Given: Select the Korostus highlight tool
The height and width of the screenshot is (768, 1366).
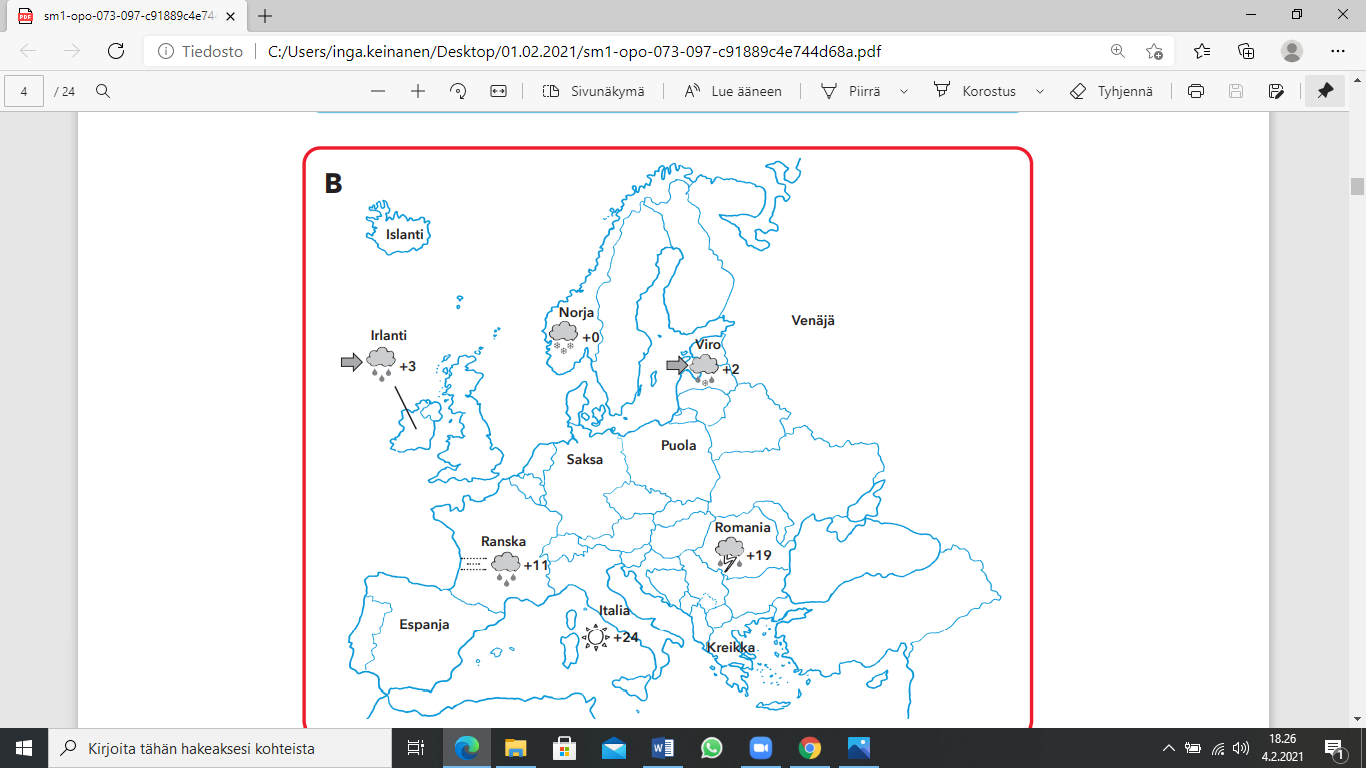Looking at the screenshot, I should (974, 91).
